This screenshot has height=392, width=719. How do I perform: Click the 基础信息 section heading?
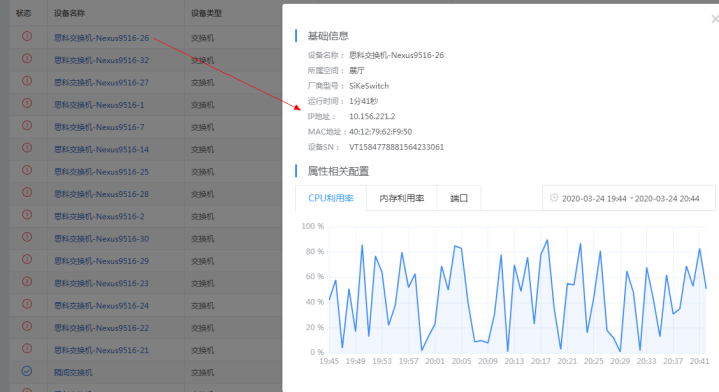point(328,36)
